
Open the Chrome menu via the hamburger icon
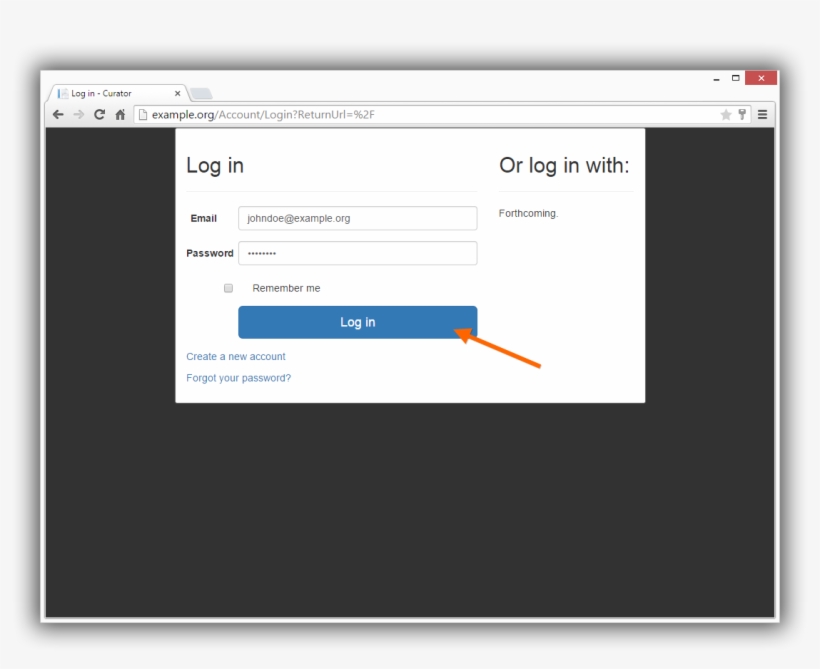pos(761,113)
